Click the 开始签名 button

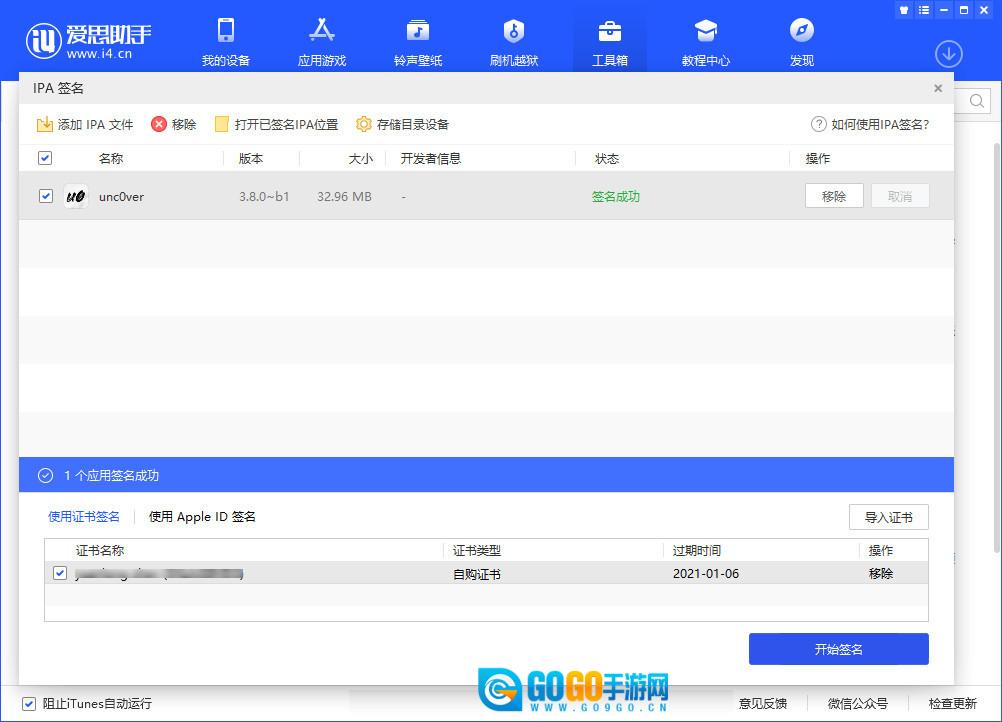pos(838,649)
